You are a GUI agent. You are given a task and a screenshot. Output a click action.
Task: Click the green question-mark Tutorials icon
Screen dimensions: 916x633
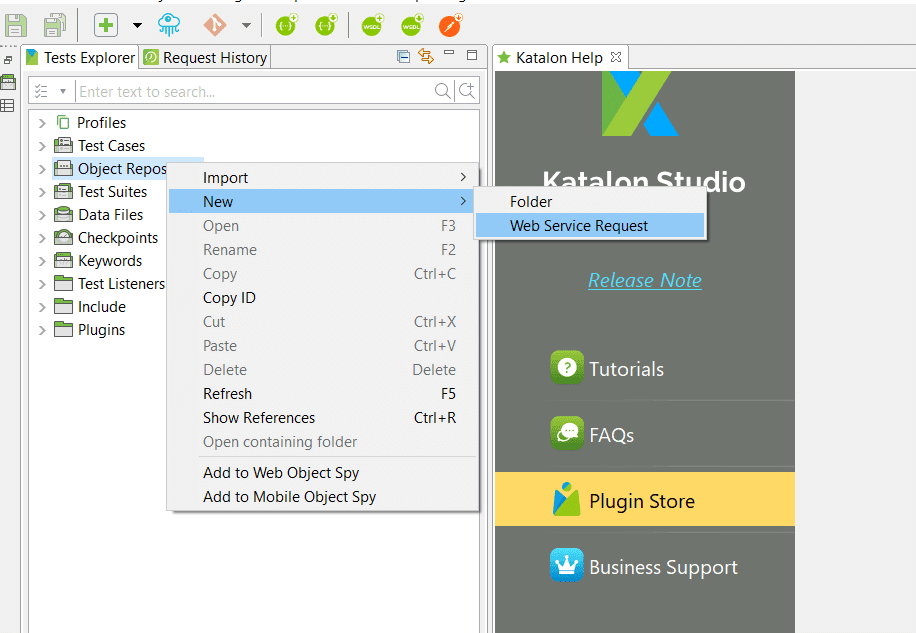click(x=567, y=367)
